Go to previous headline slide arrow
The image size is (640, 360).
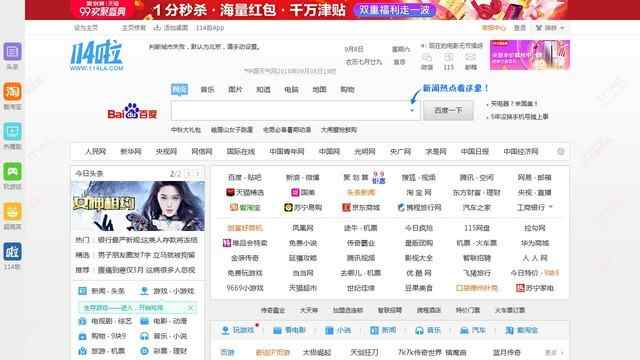(x=189, y=174)
